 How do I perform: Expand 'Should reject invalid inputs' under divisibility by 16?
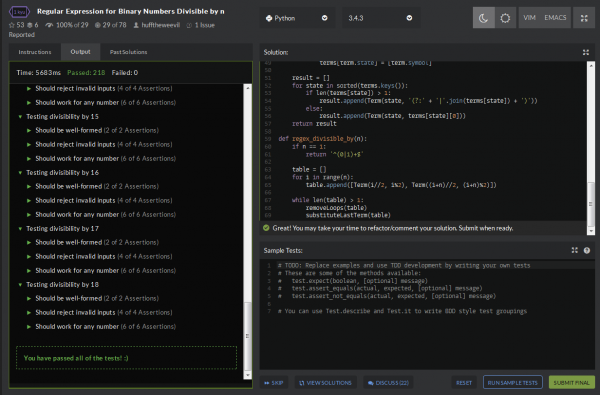(29, 201)
